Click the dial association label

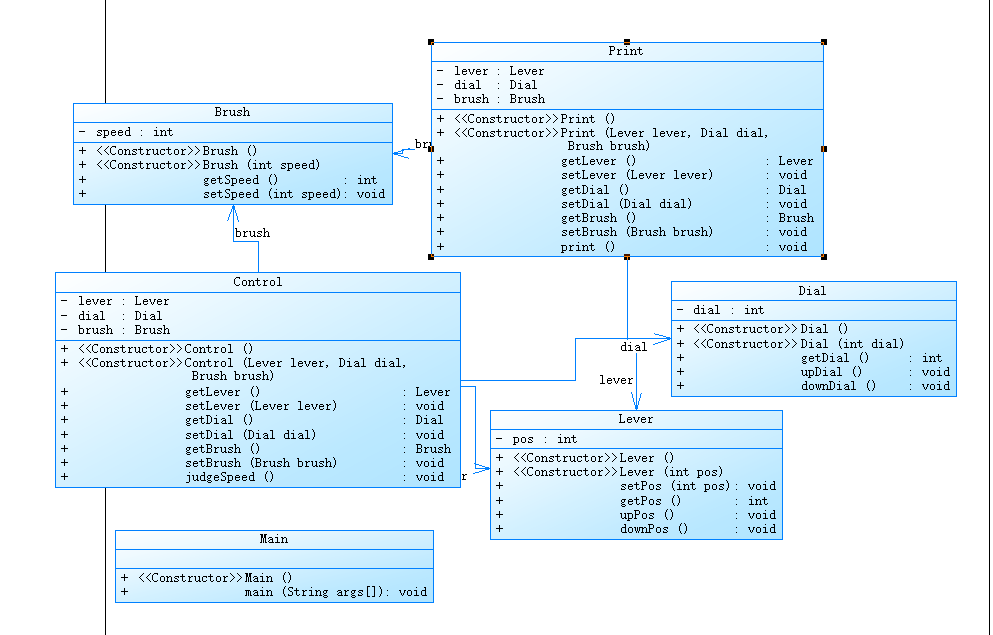[633, 348]
